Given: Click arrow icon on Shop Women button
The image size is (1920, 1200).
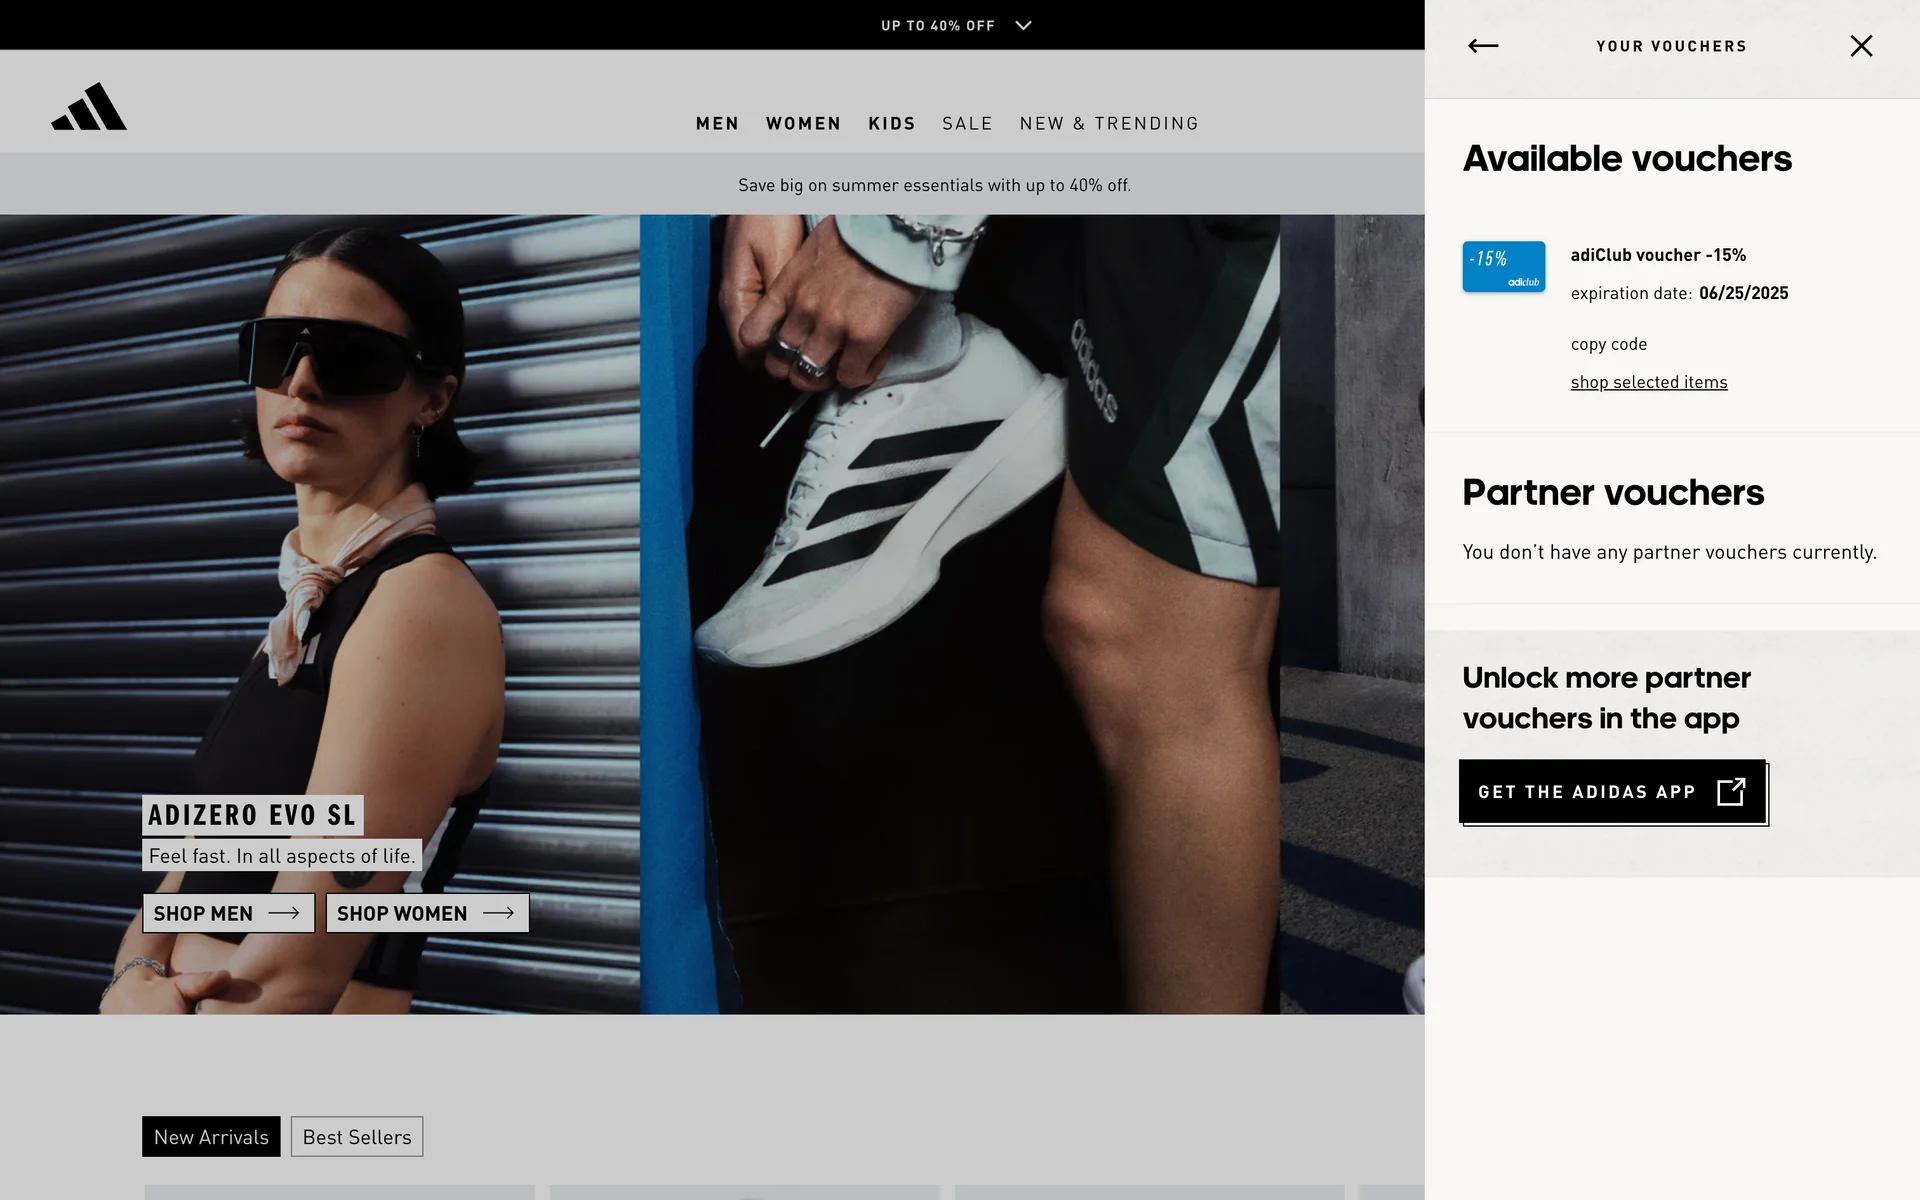Looking at the screenshot, I should (498, 913).
